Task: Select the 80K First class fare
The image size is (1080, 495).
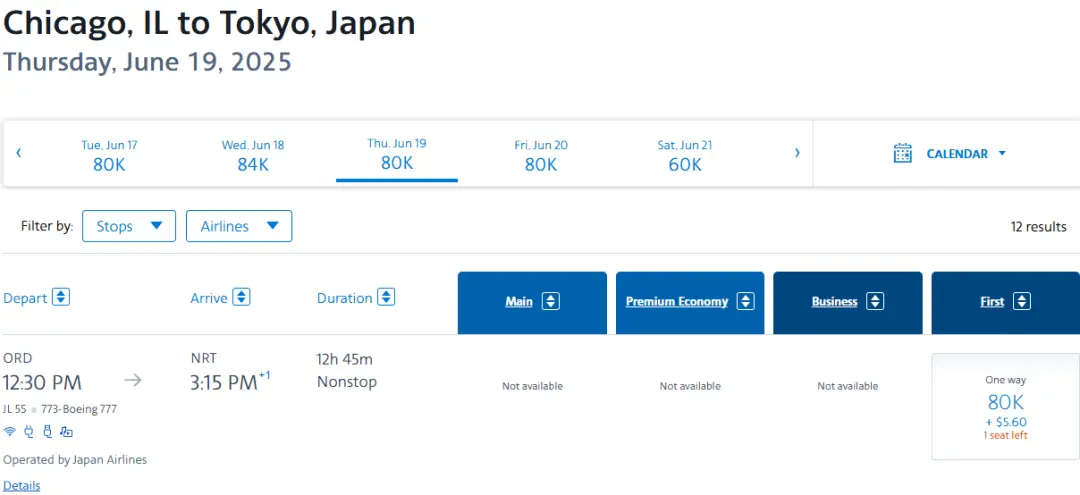Action: point(1005,406)
